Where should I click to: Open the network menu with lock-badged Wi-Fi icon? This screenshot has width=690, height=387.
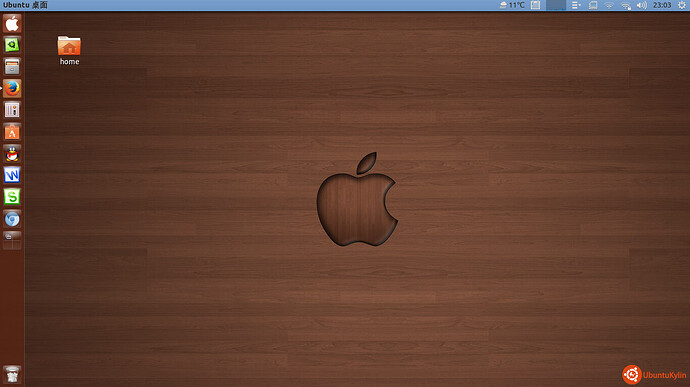pyautogui.click(x=626, y=5)
